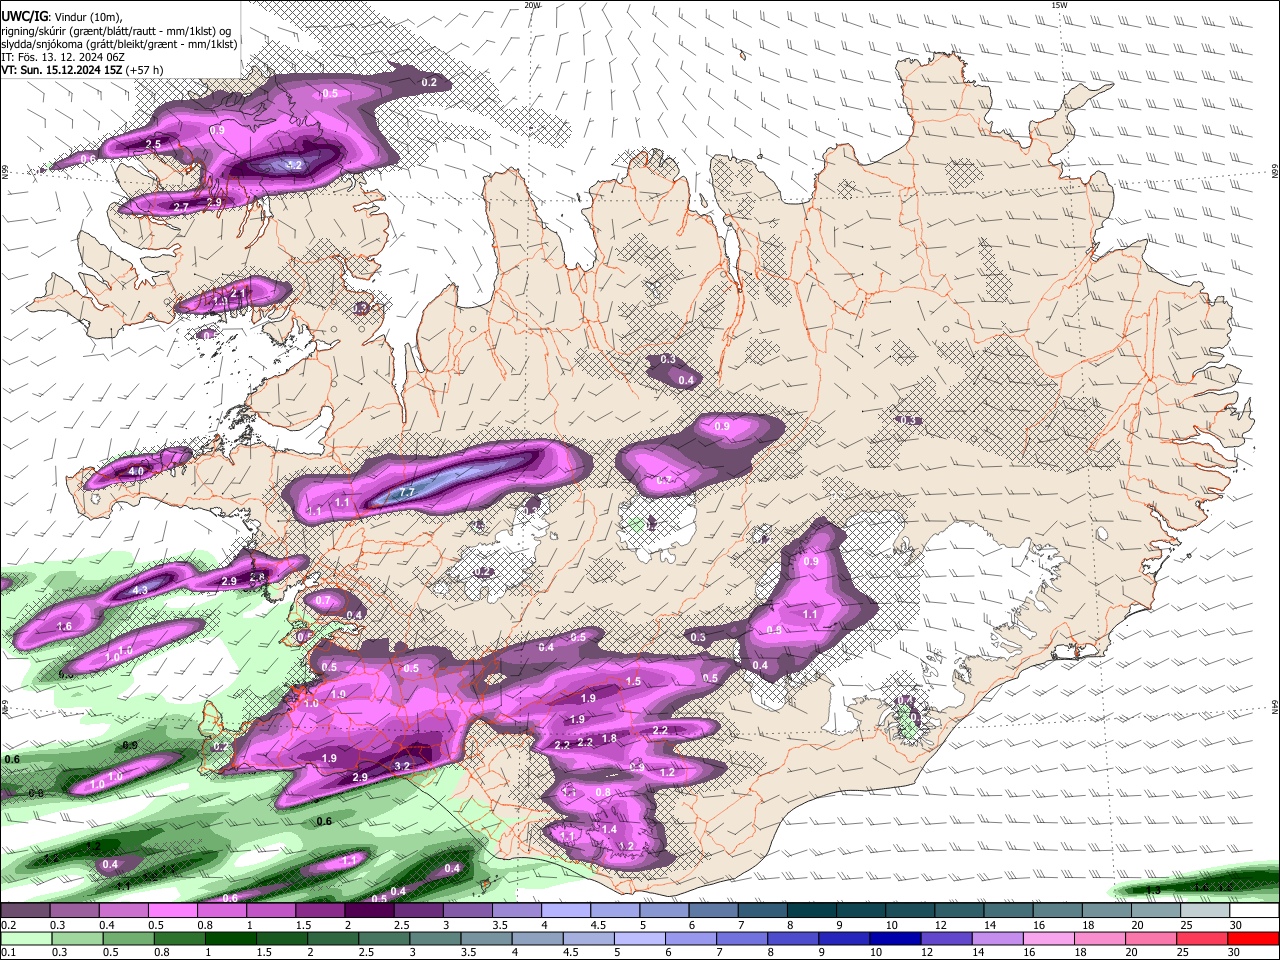Select the bright magenta 0.5 swatch in upper legend
The width and height of the screenshot is (1280, 960).
pyautogui.click(x=172, y=911)
